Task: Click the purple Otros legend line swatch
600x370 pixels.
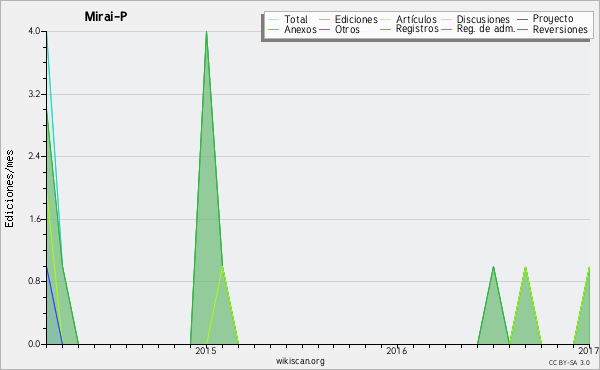Action: [x=324, y=29]
